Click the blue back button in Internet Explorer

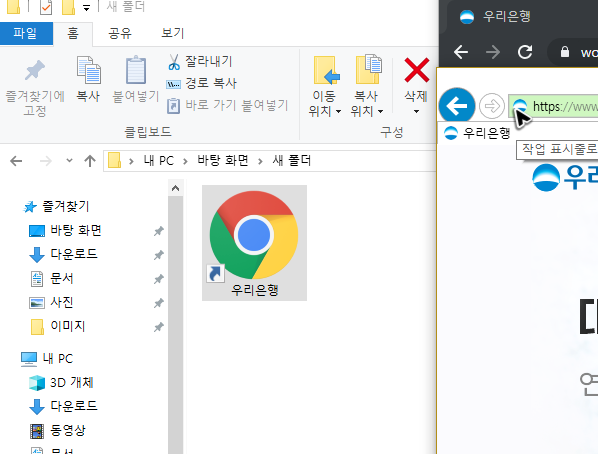pyautogui.click(x=457, y=106)
